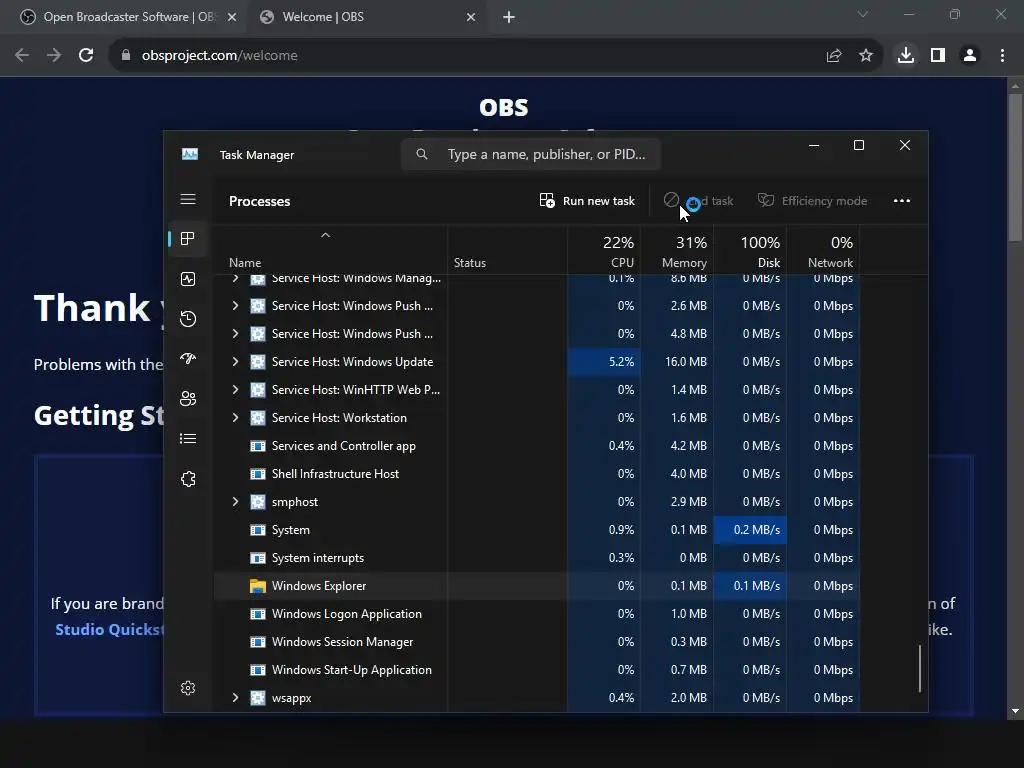Expand the smphost process row
The height and width of the screenshot is (768, 1024).
pyautogui.click(x=236, y=502)
